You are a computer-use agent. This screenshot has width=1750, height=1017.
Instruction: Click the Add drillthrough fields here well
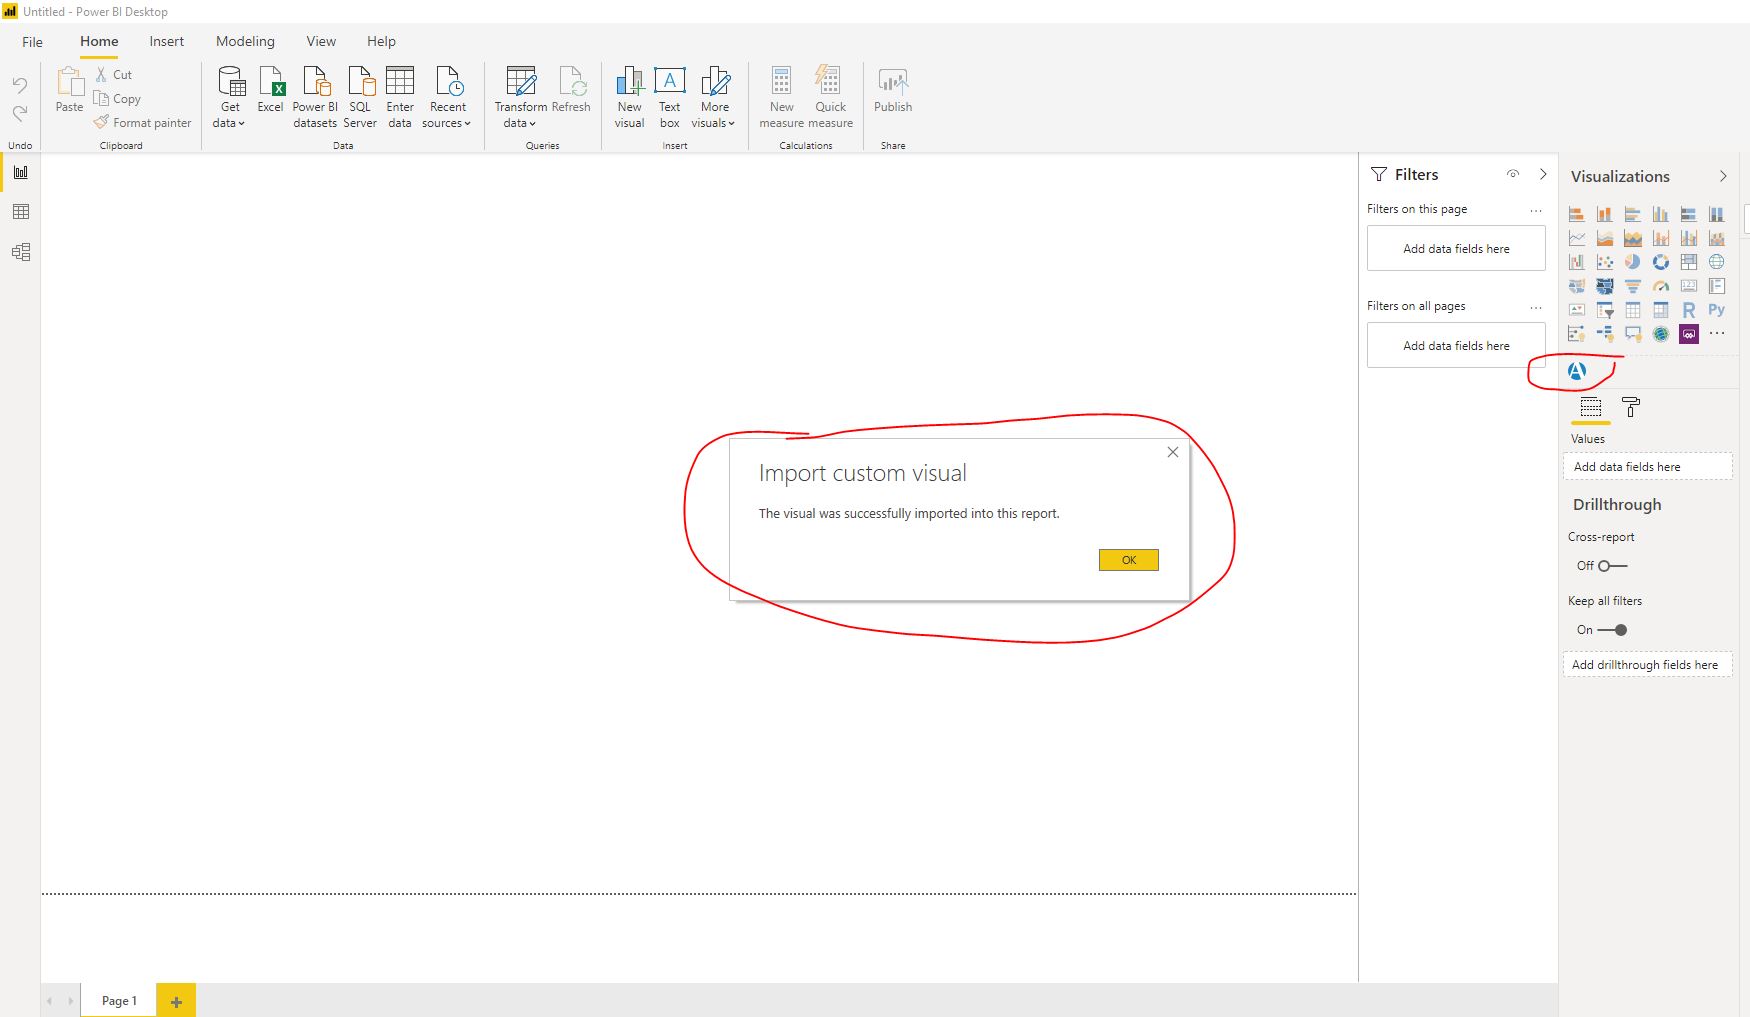coord(1647,665)
